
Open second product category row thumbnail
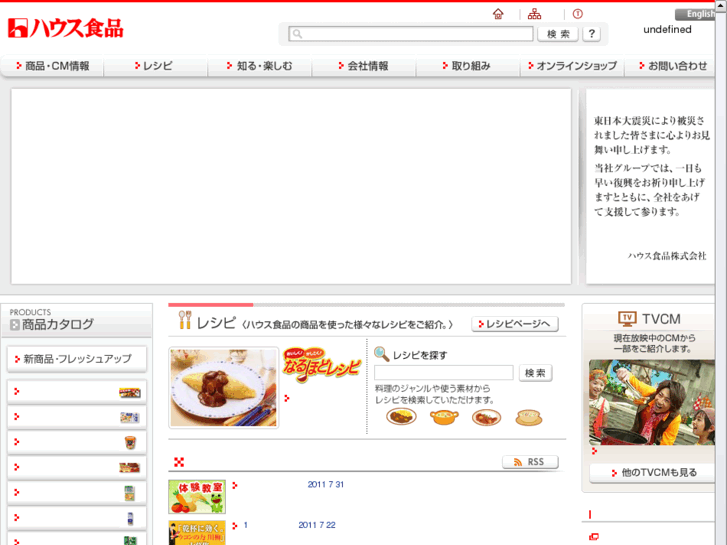130,417
